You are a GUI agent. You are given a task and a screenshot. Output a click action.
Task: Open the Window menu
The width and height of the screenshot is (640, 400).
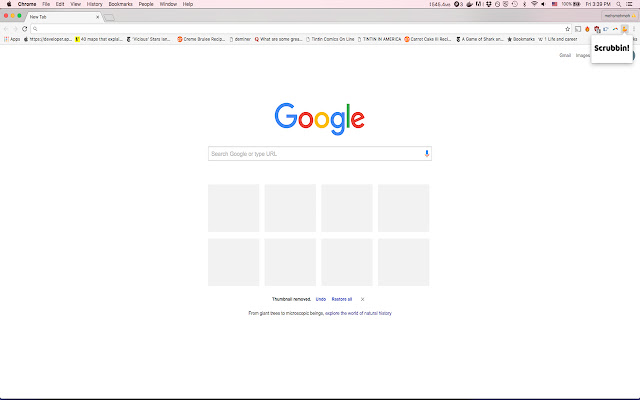pyautogui.click(x=168, y=4)
